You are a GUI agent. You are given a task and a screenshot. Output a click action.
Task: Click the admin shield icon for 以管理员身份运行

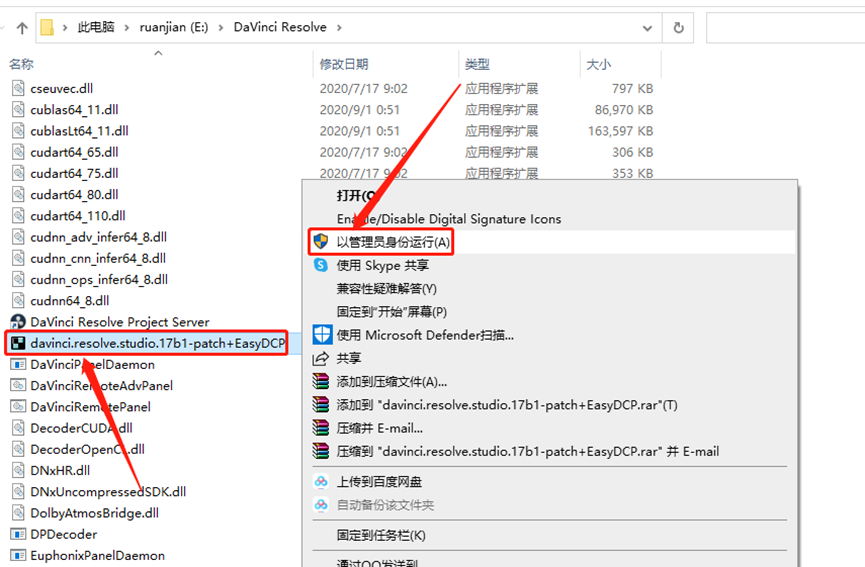[x=321, y=242]
